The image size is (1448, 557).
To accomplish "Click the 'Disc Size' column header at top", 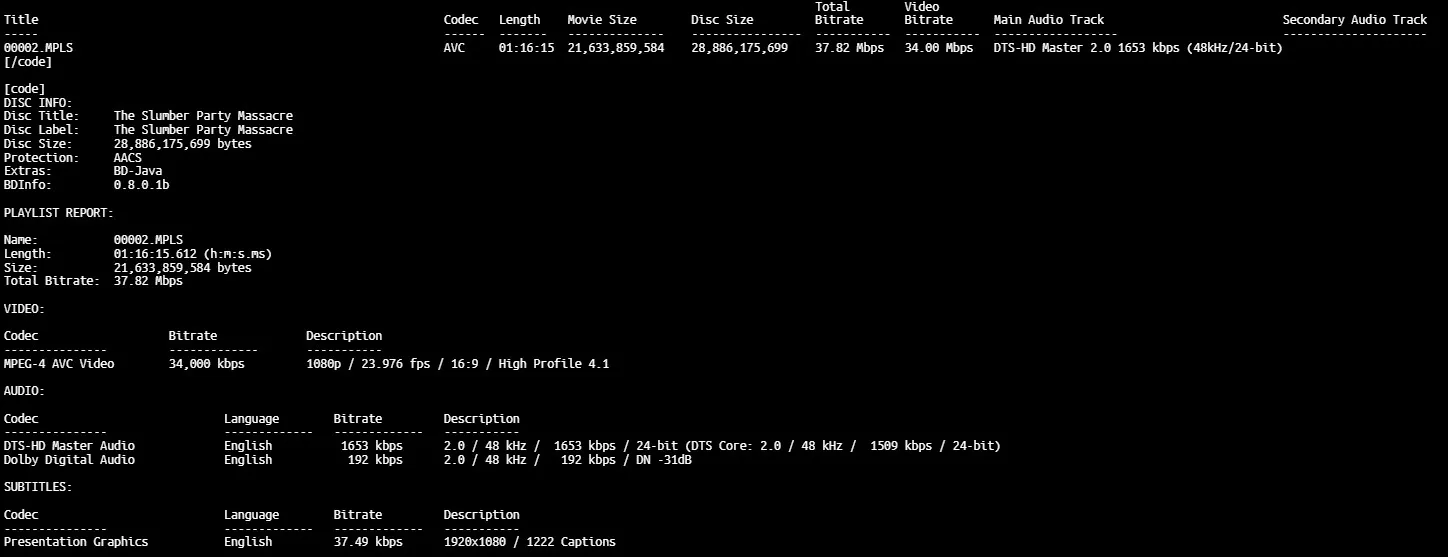I will pyautogui.click(x=722, y=20).
